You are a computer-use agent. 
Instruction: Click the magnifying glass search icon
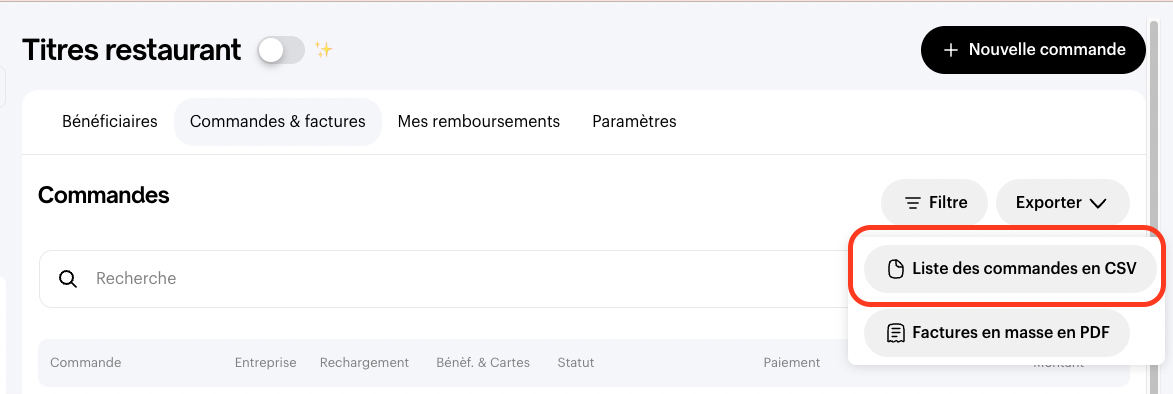coord(68,279)
